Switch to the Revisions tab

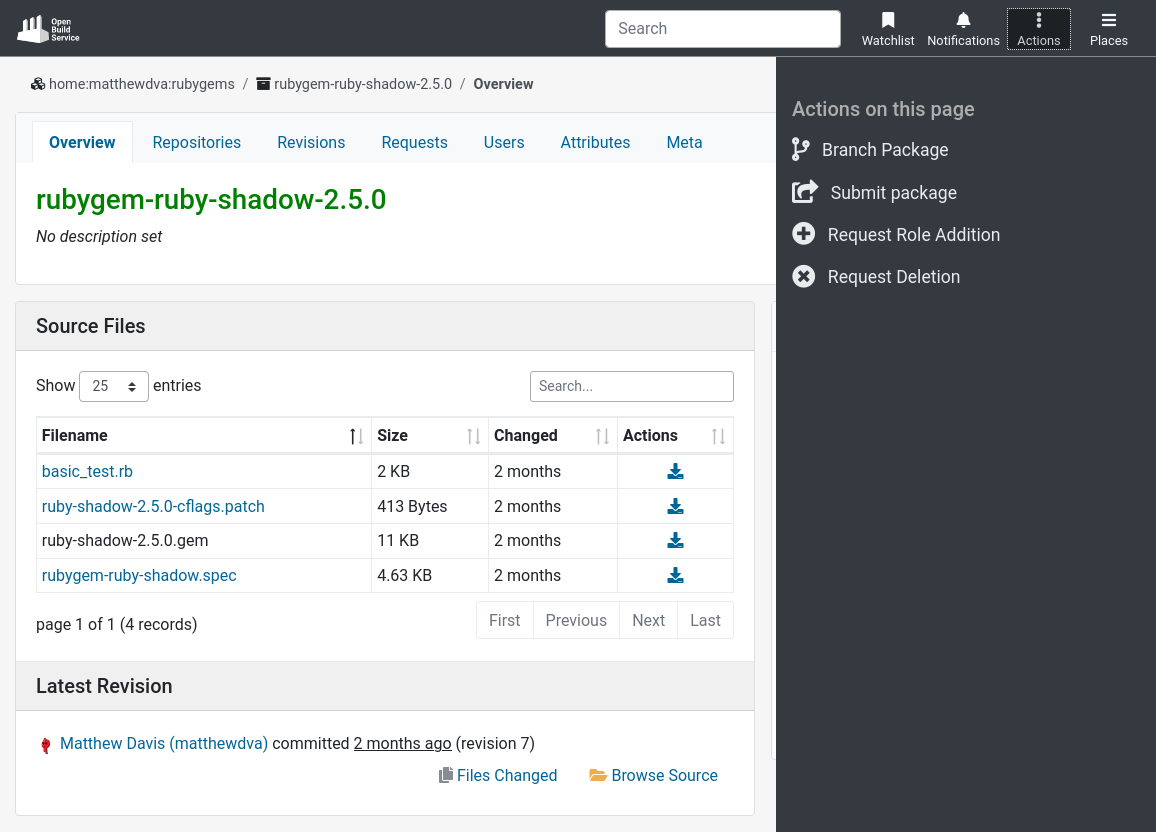coord(311,143)
